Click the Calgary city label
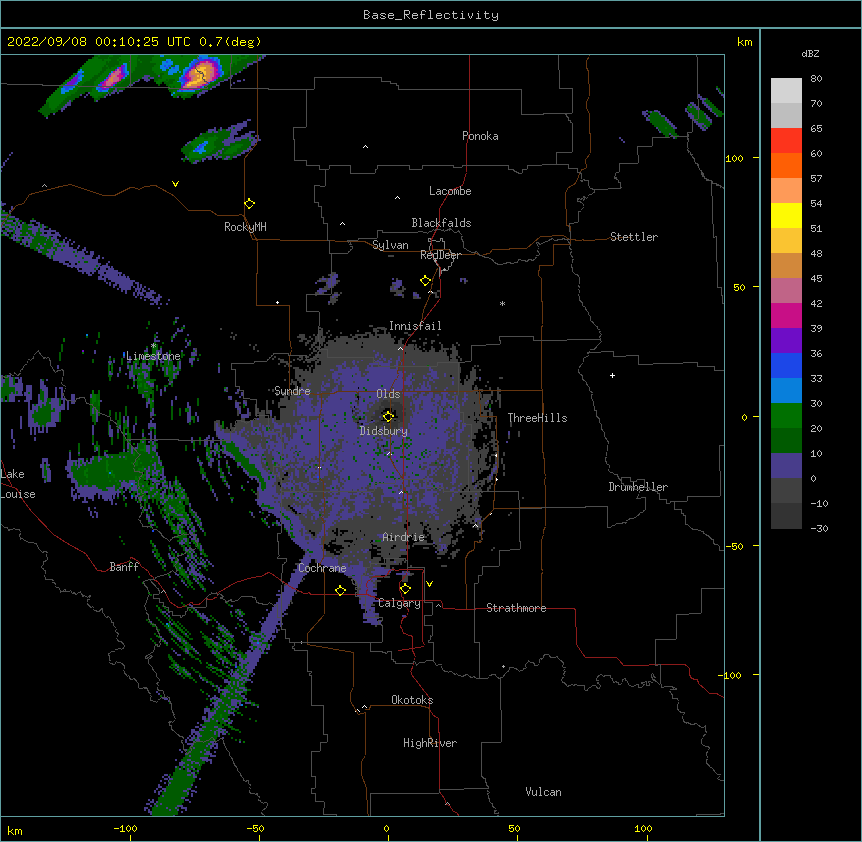 (399, 603)
